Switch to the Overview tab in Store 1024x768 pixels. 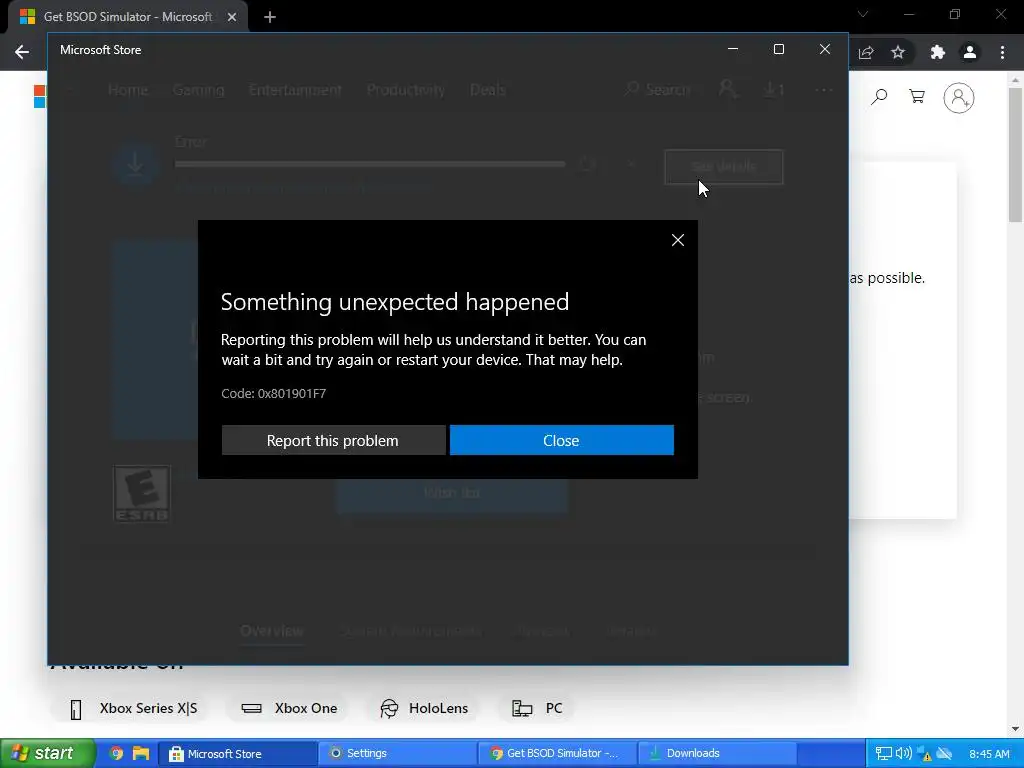[x=272, y=631]
